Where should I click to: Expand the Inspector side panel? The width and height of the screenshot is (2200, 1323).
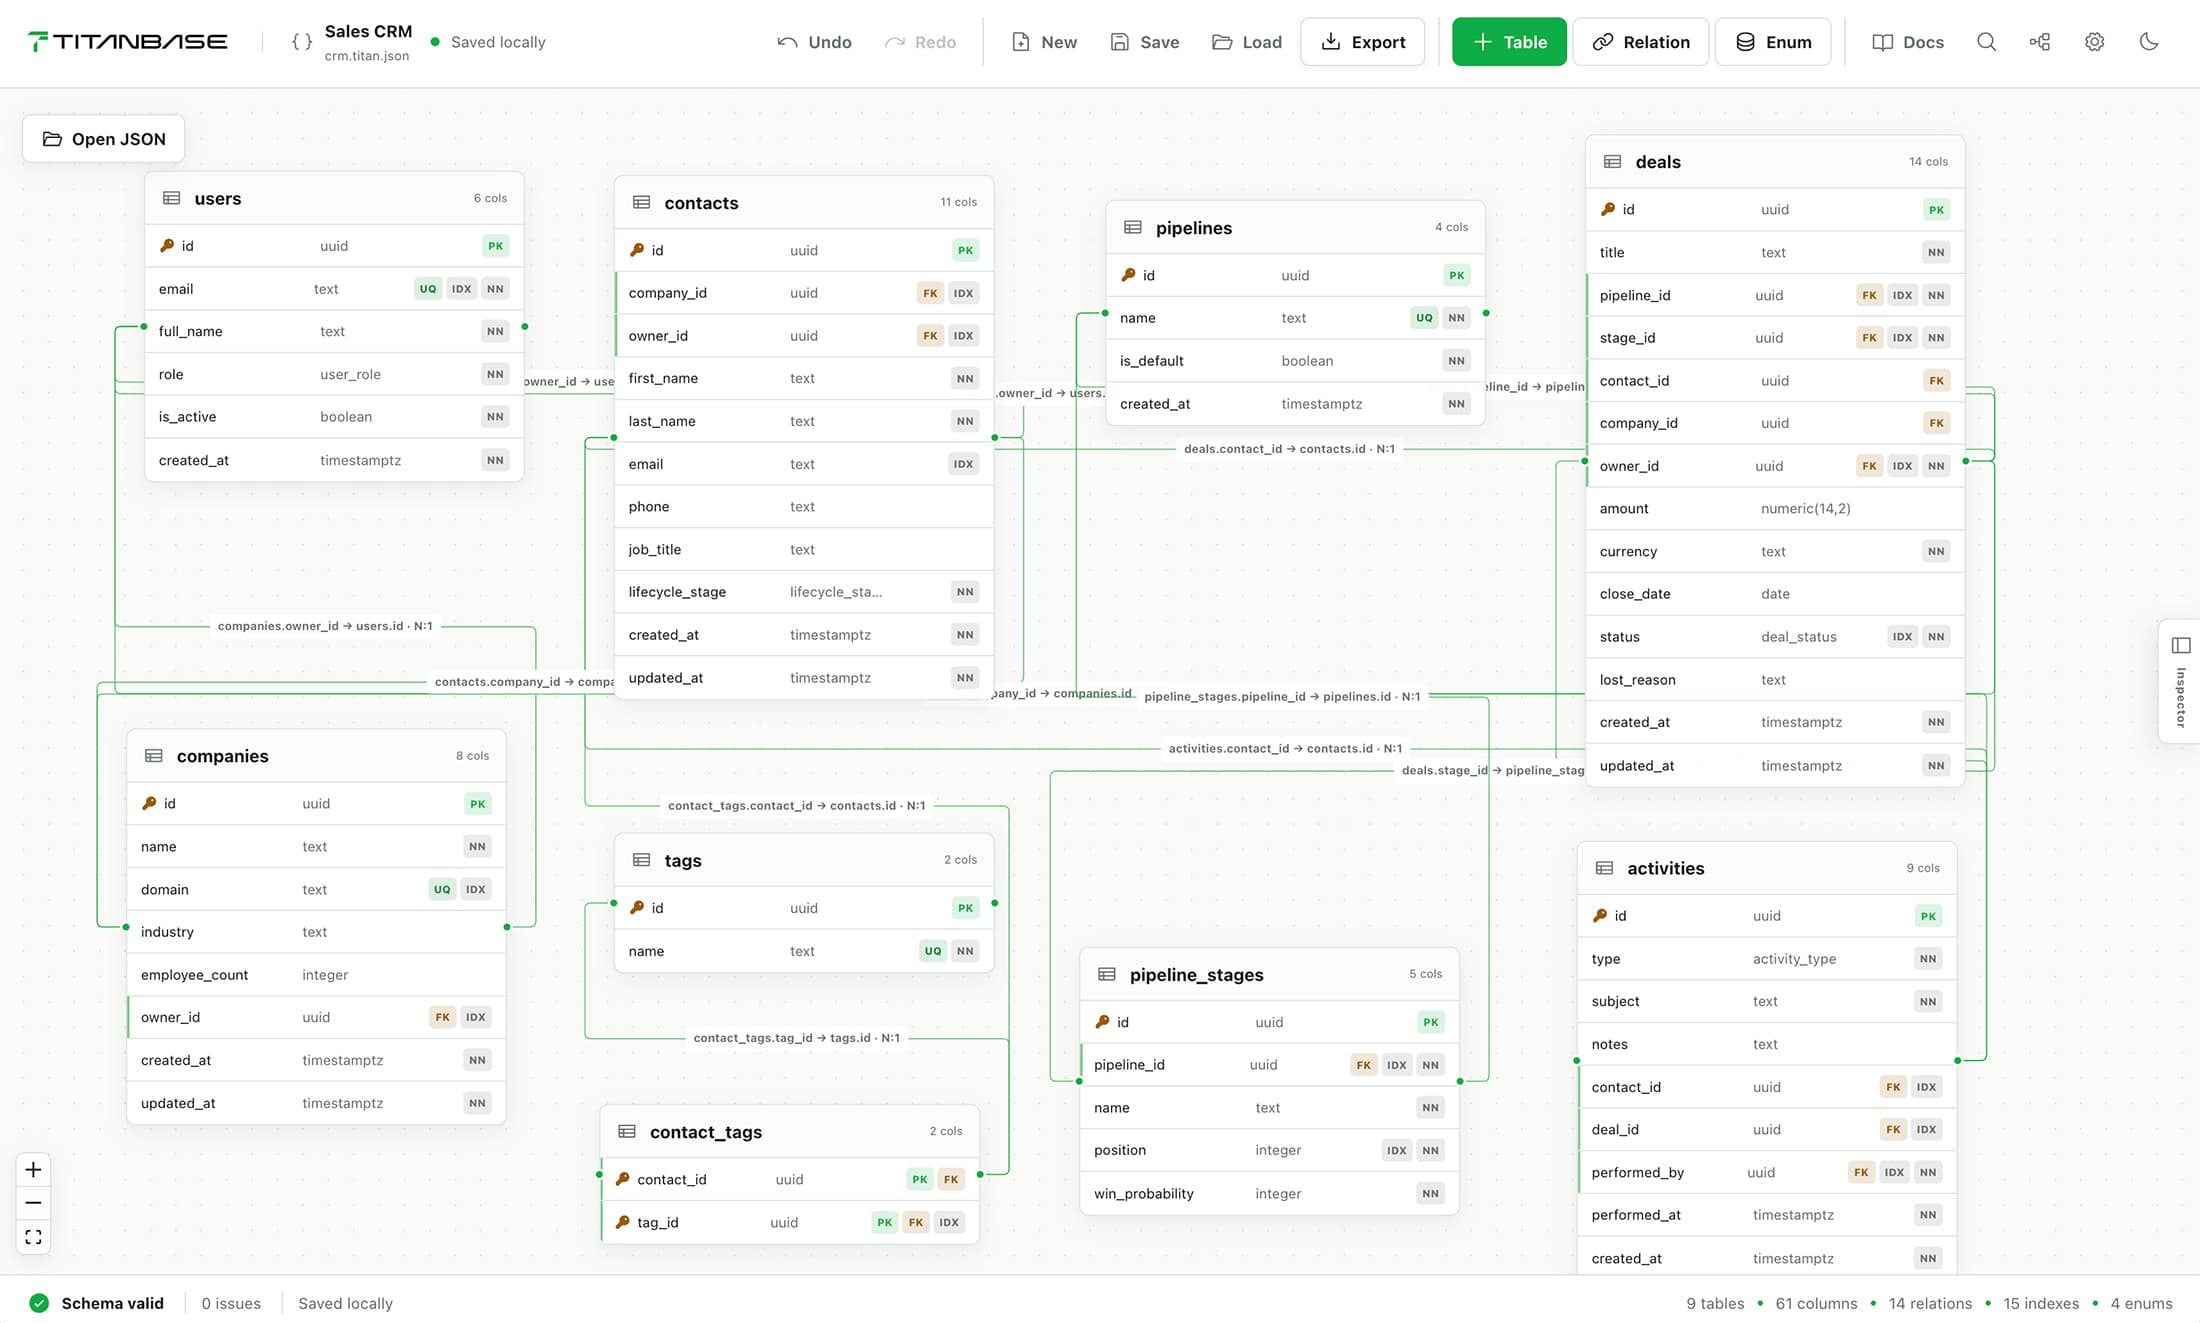[2181, 682]
